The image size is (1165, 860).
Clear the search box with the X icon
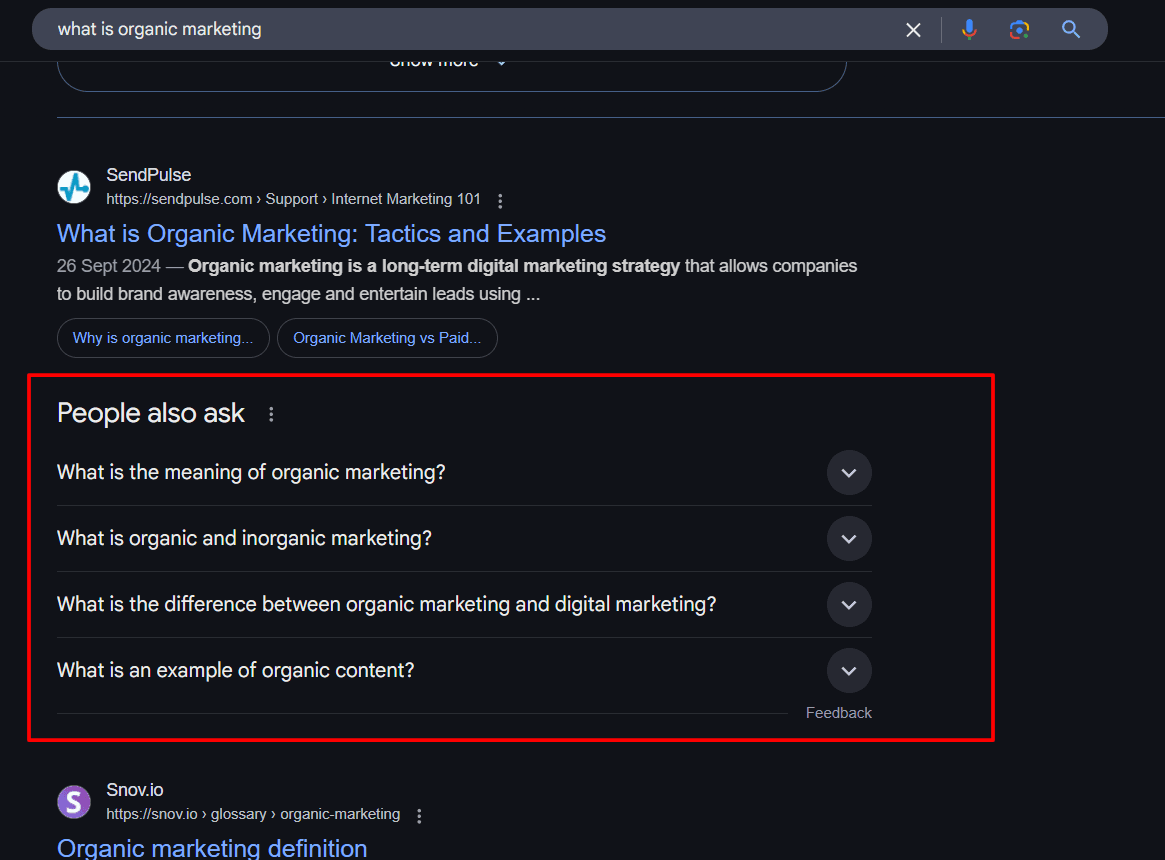tap(913, 30)
